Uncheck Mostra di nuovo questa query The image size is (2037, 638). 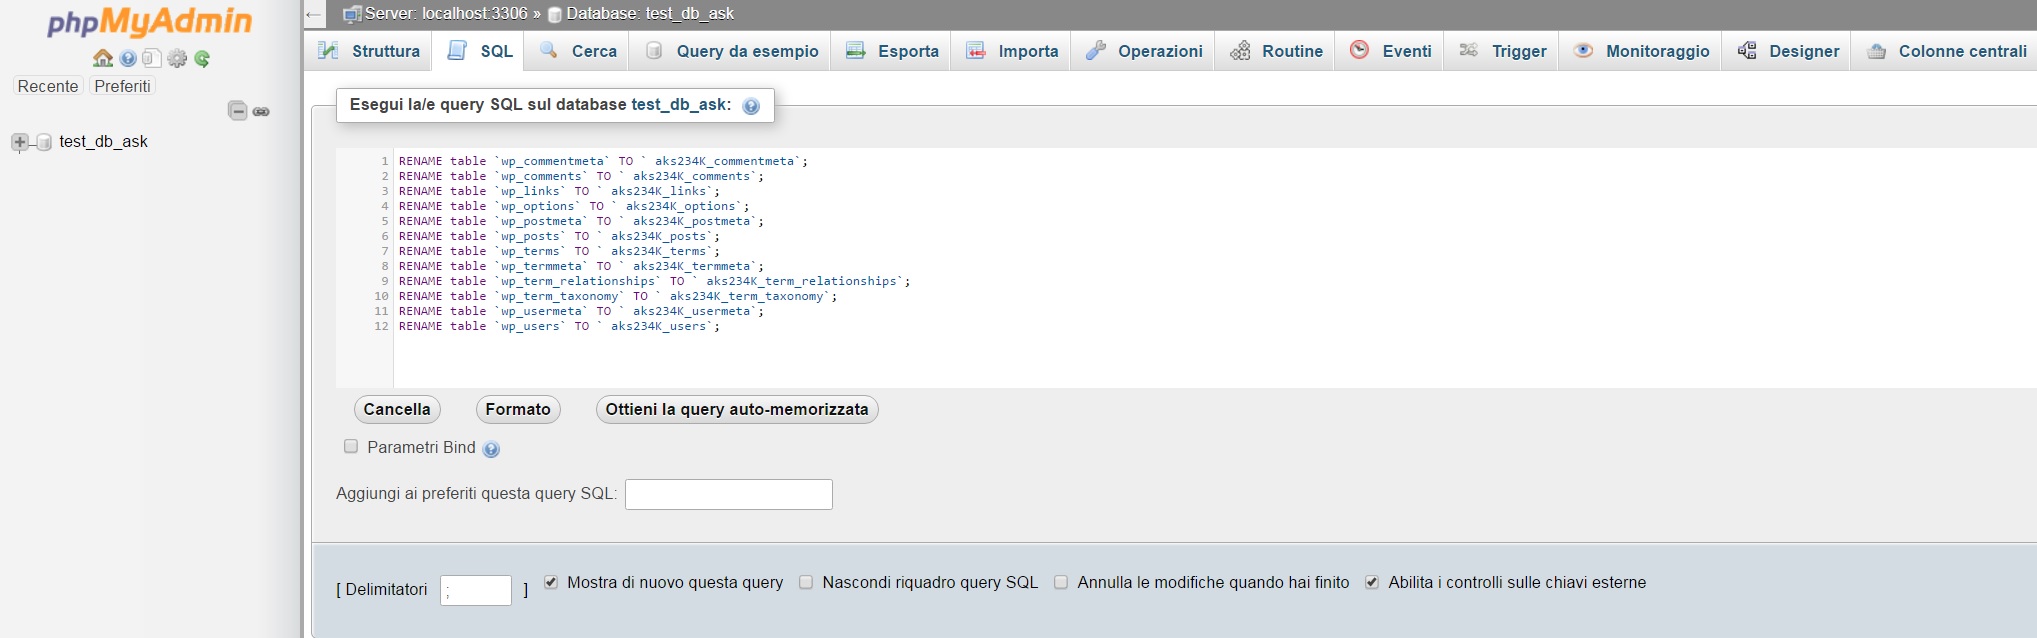pyautogui.click(x=551, y=582)
